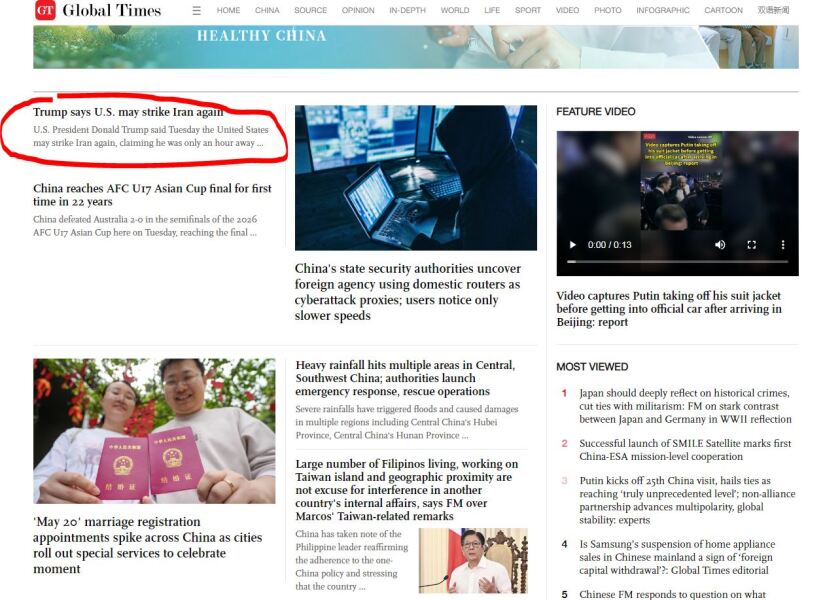
Task: Mute the feature video volume icon
Action: pos(720,245)
